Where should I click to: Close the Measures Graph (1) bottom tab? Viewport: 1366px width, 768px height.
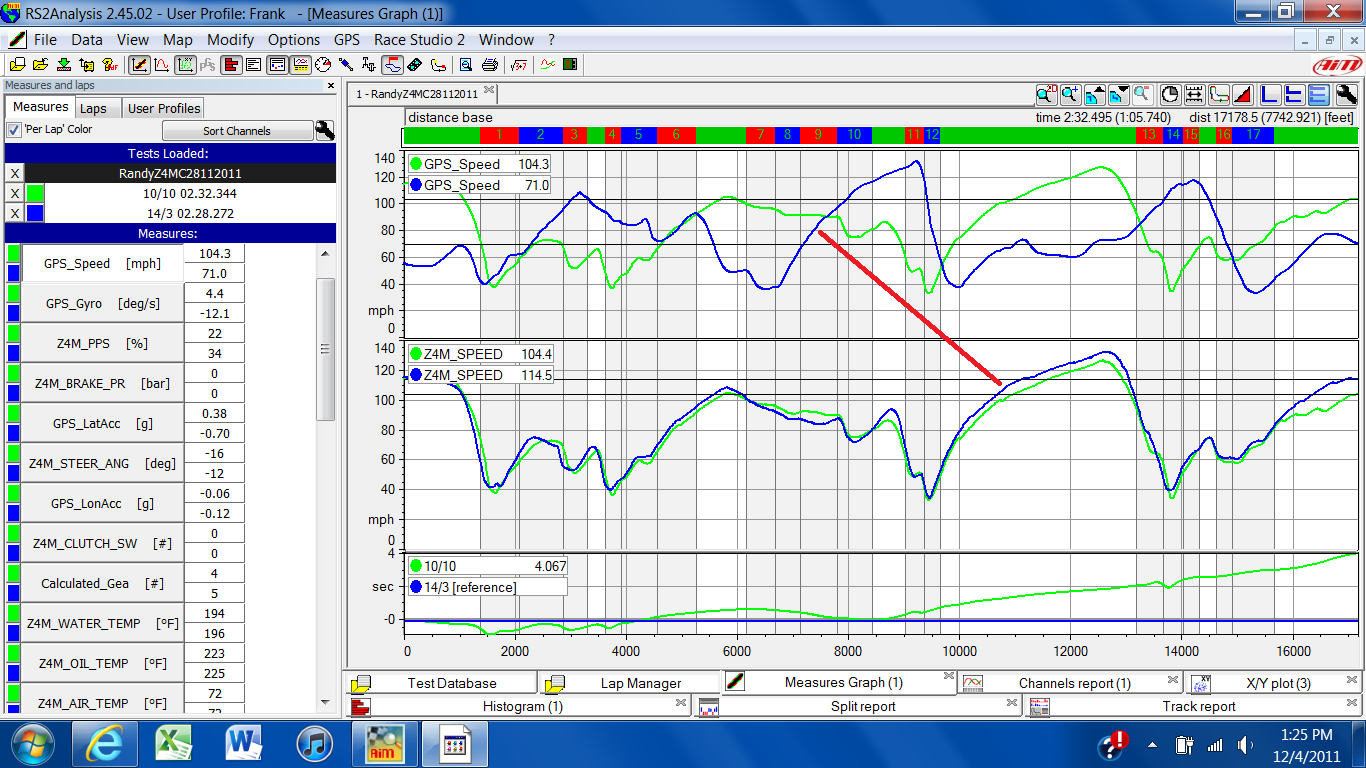(x=948, y=677)
